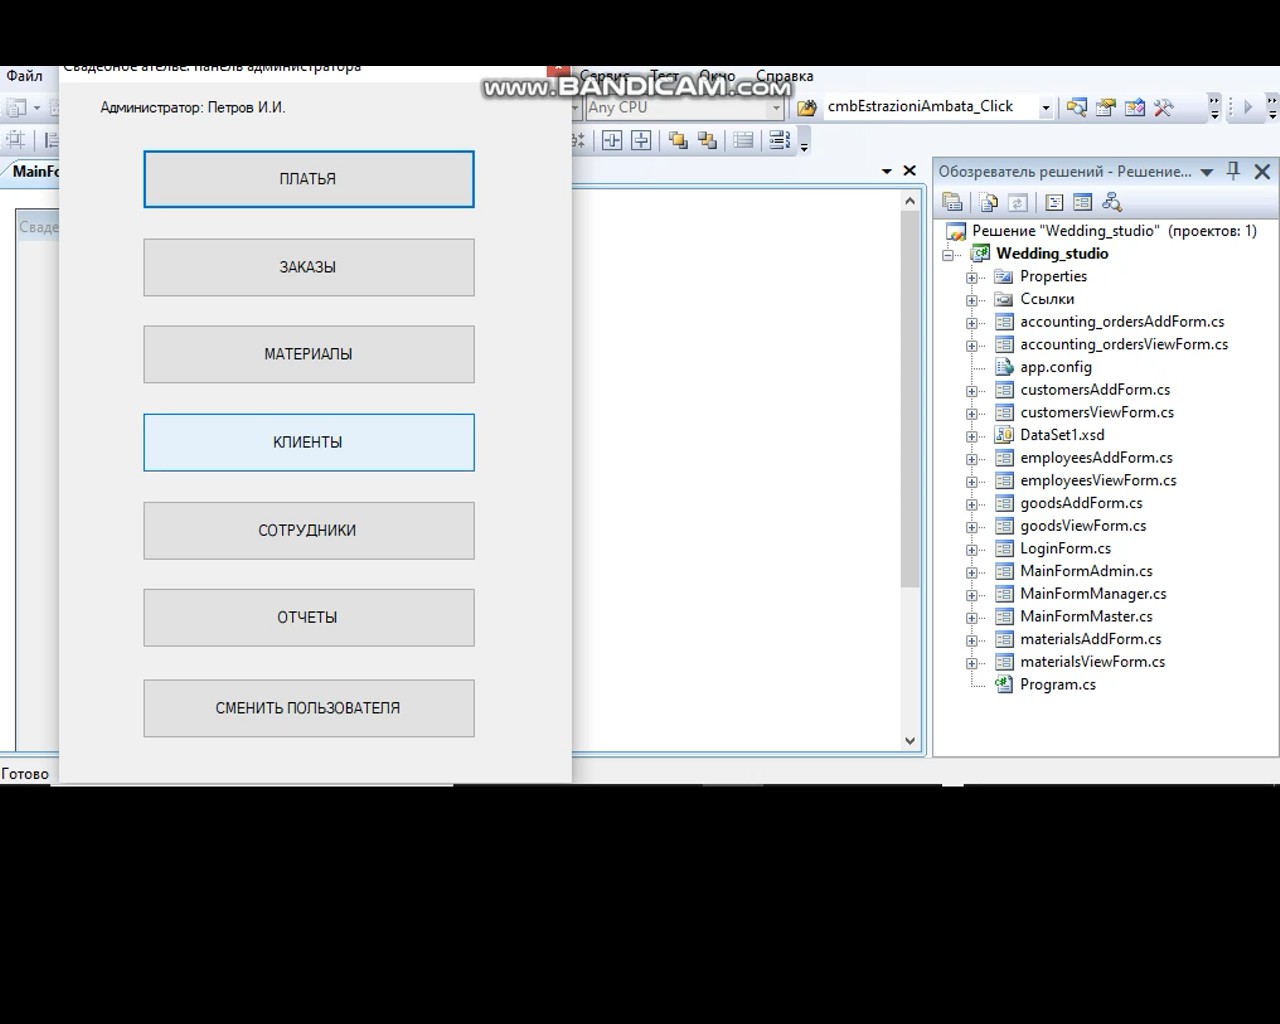Click the ПЛАТЬЯ button in admin panel
The height and width of the screenshot is (1024, 1280).
(x=308, y=179)
